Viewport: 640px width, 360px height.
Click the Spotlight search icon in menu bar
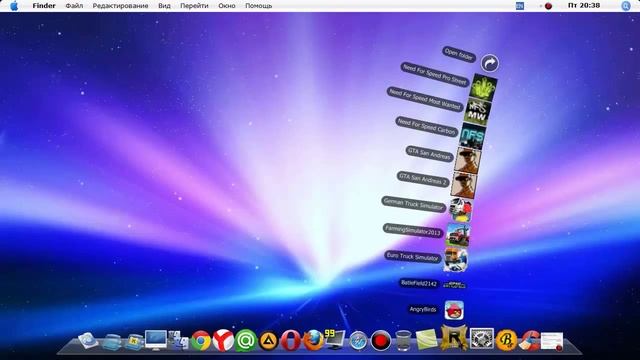click(626, 6)
